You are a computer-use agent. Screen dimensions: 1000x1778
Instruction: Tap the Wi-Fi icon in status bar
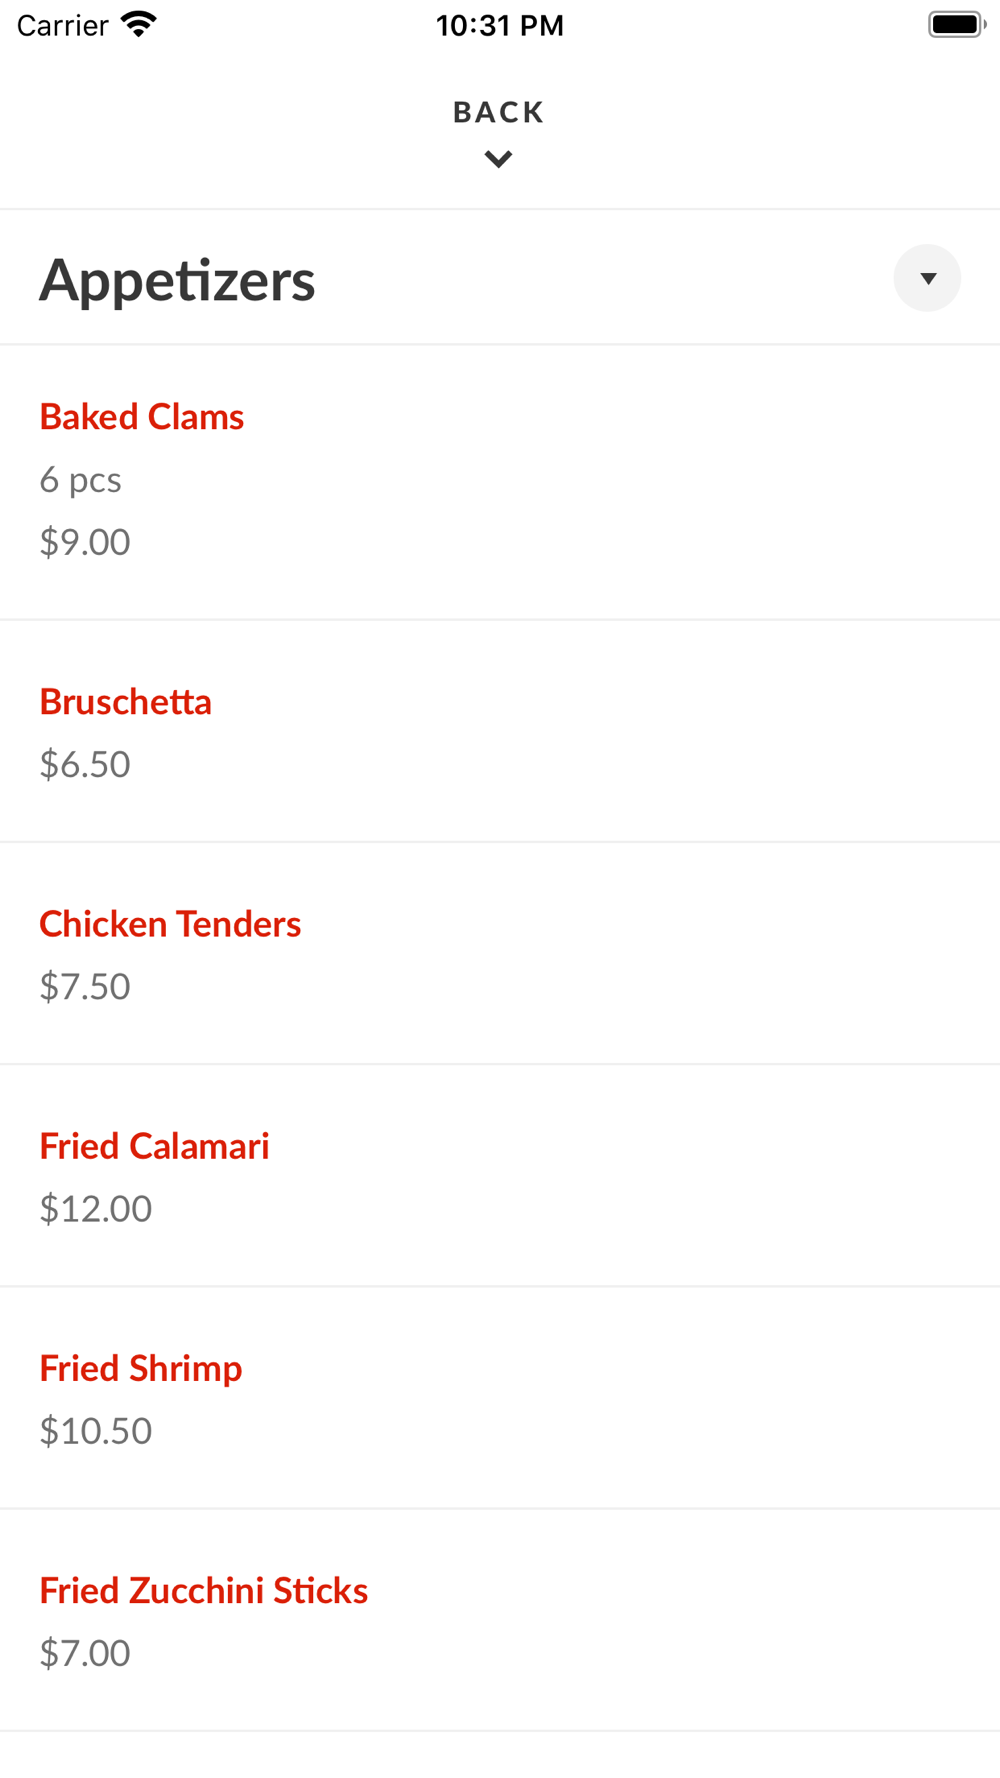[139, 24]
